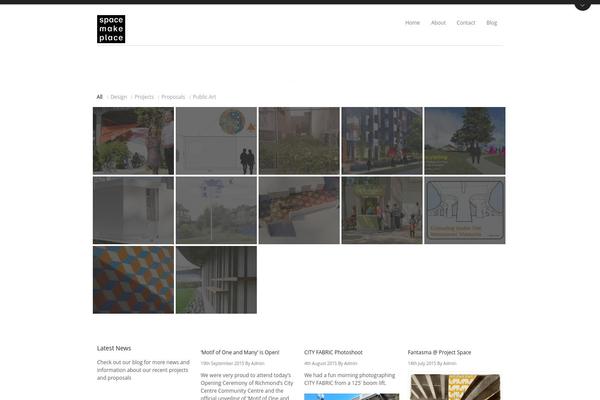
Task: Open the thumbnail of the slatted building facade
Action: point(216,280)
